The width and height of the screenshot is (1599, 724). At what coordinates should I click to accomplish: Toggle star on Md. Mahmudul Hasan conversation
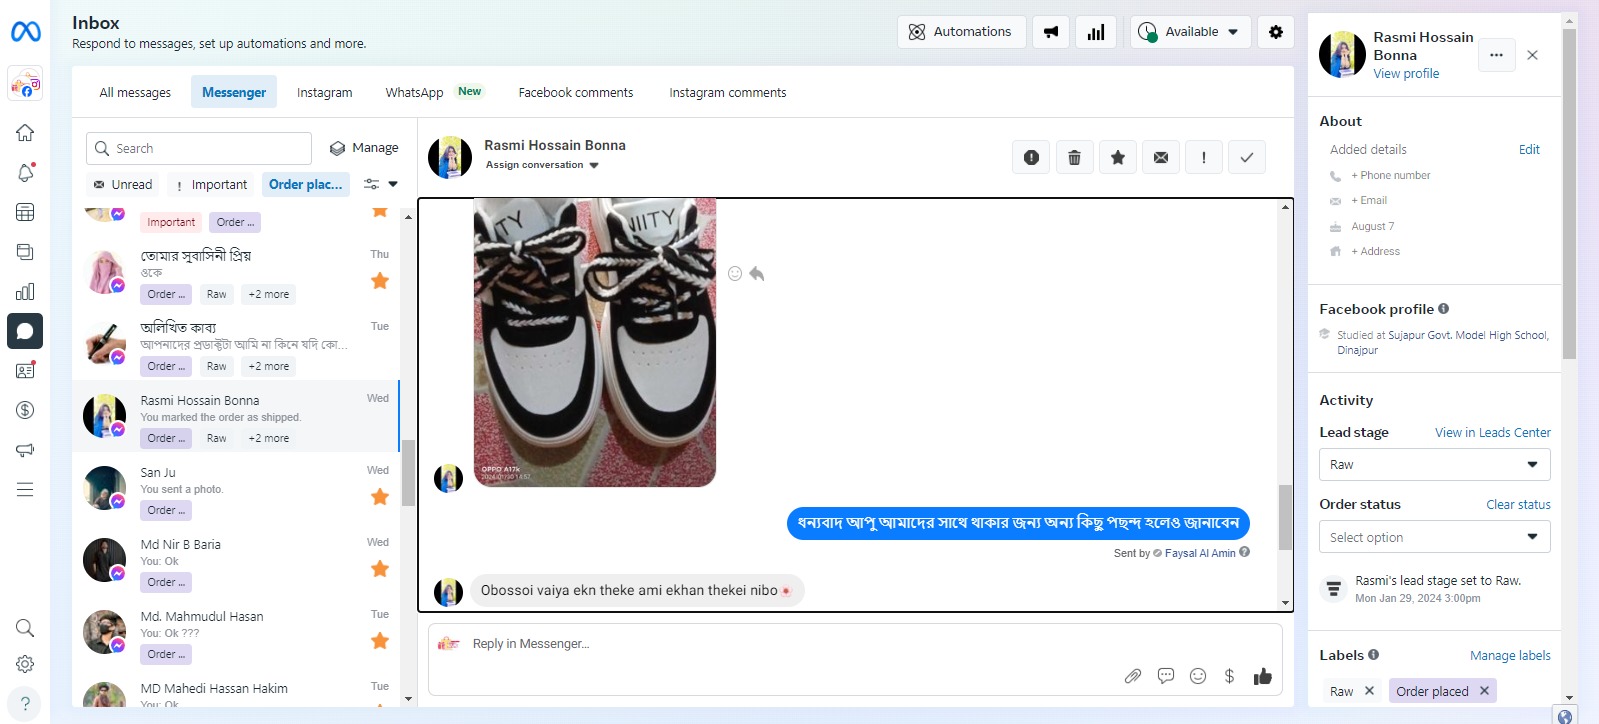tap(380, 641)
